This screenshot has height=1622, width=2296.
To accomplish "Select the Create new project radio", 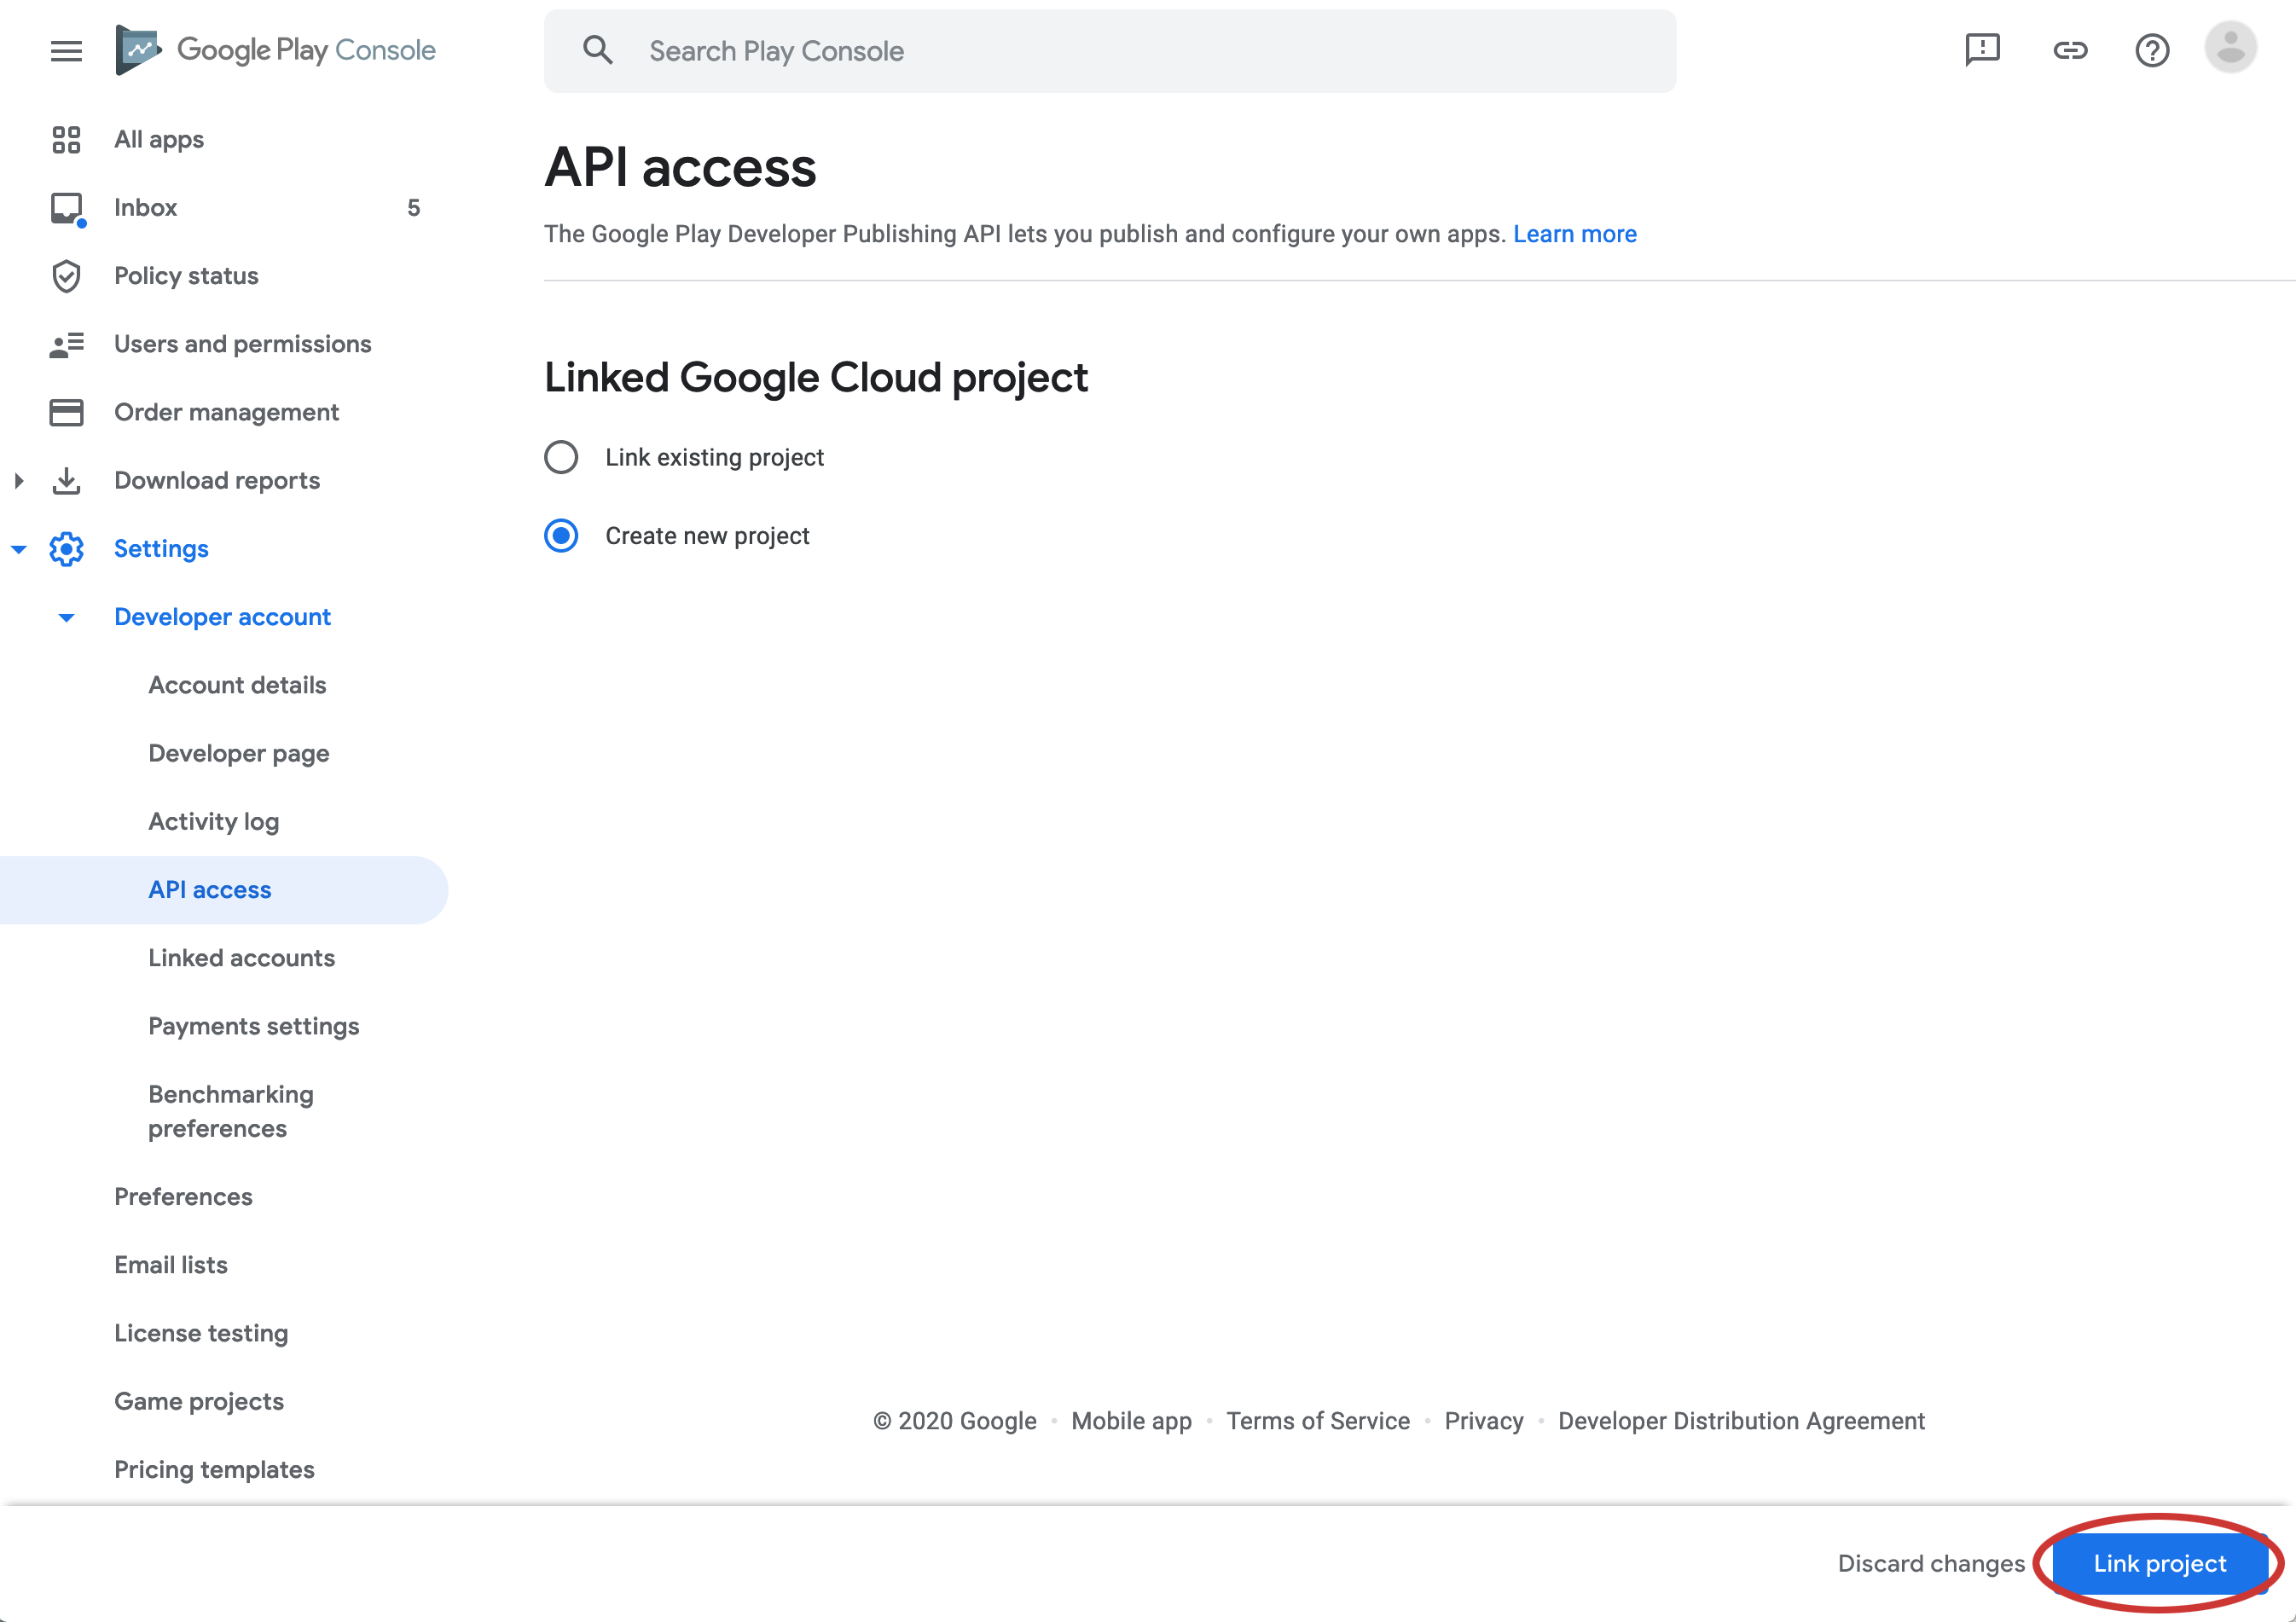I will coord(561,536).
